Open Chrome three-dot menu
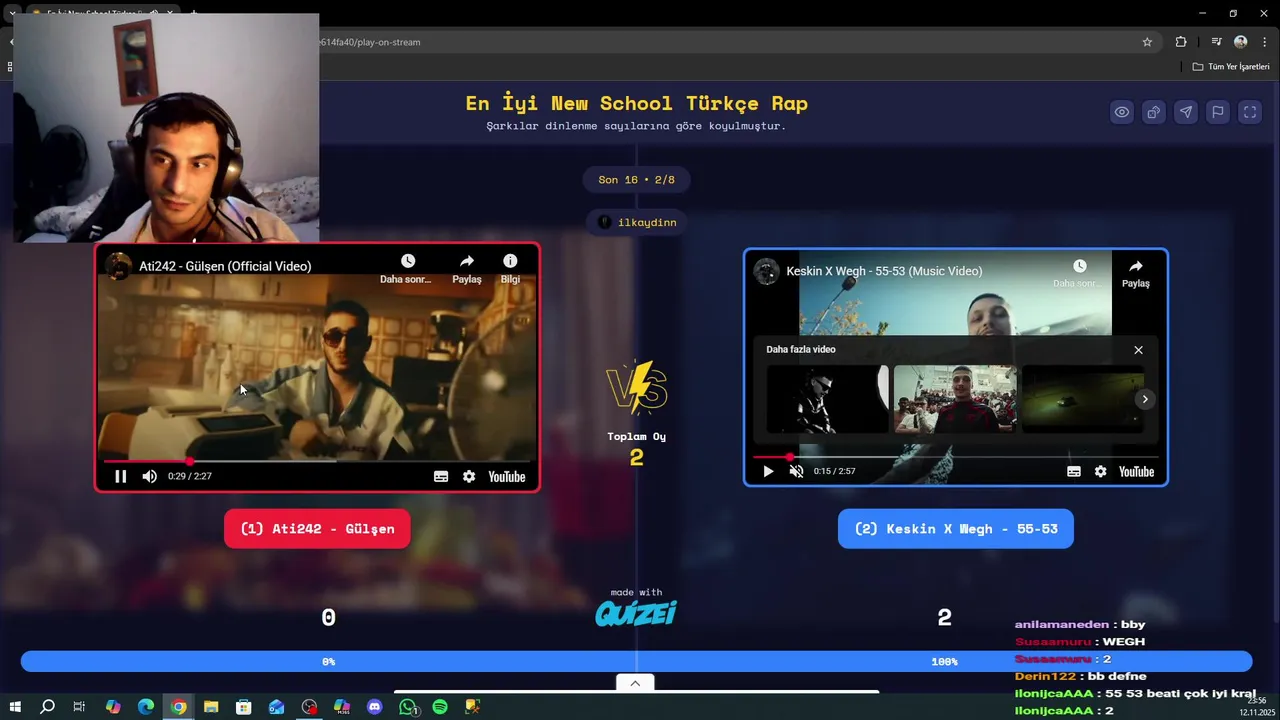The width and height of the screenshot is (1280, 720). click(1264, 42)
